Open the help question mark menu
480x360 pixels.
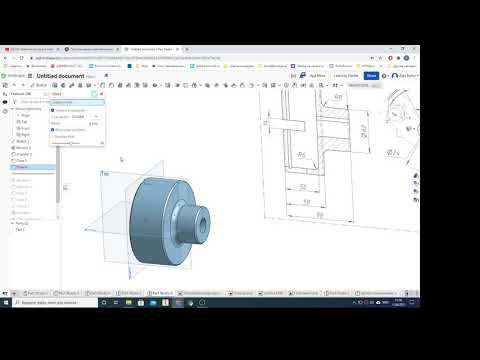384,76
